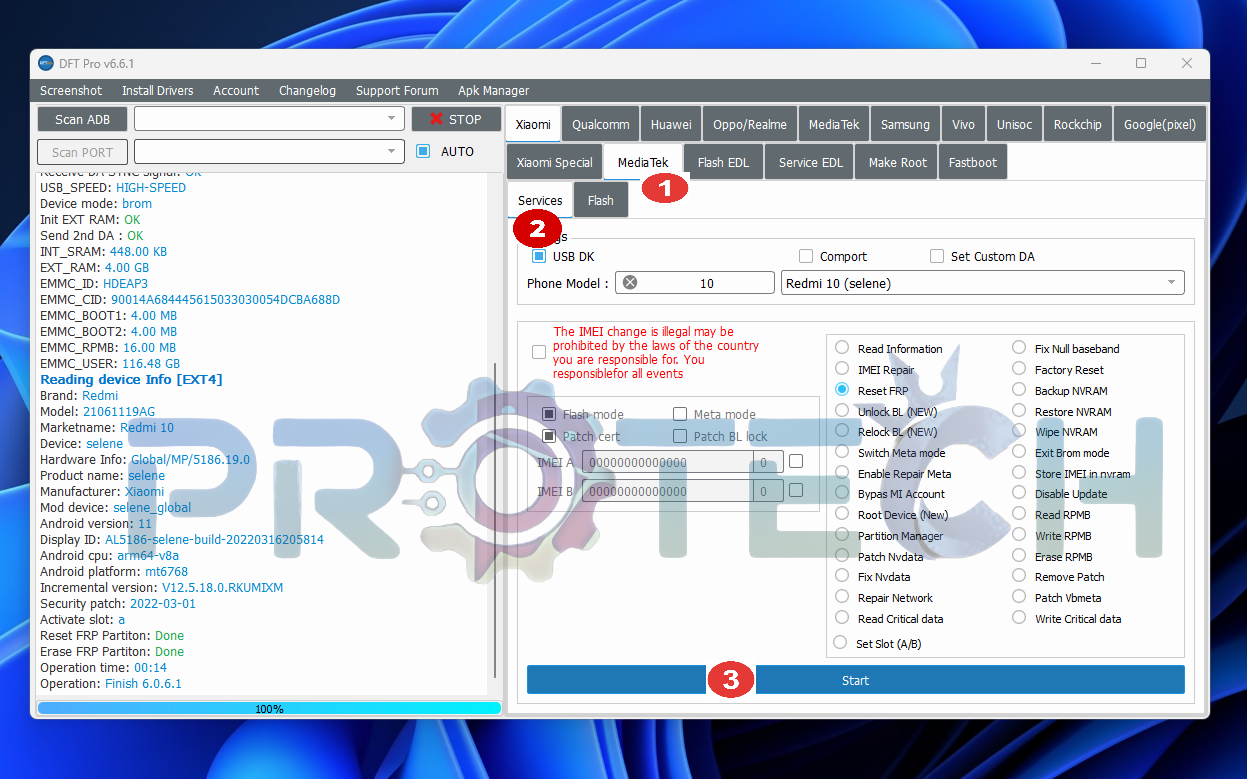Switch to the Huawei tab
1247x779 pixels.
tap(671, 124)
